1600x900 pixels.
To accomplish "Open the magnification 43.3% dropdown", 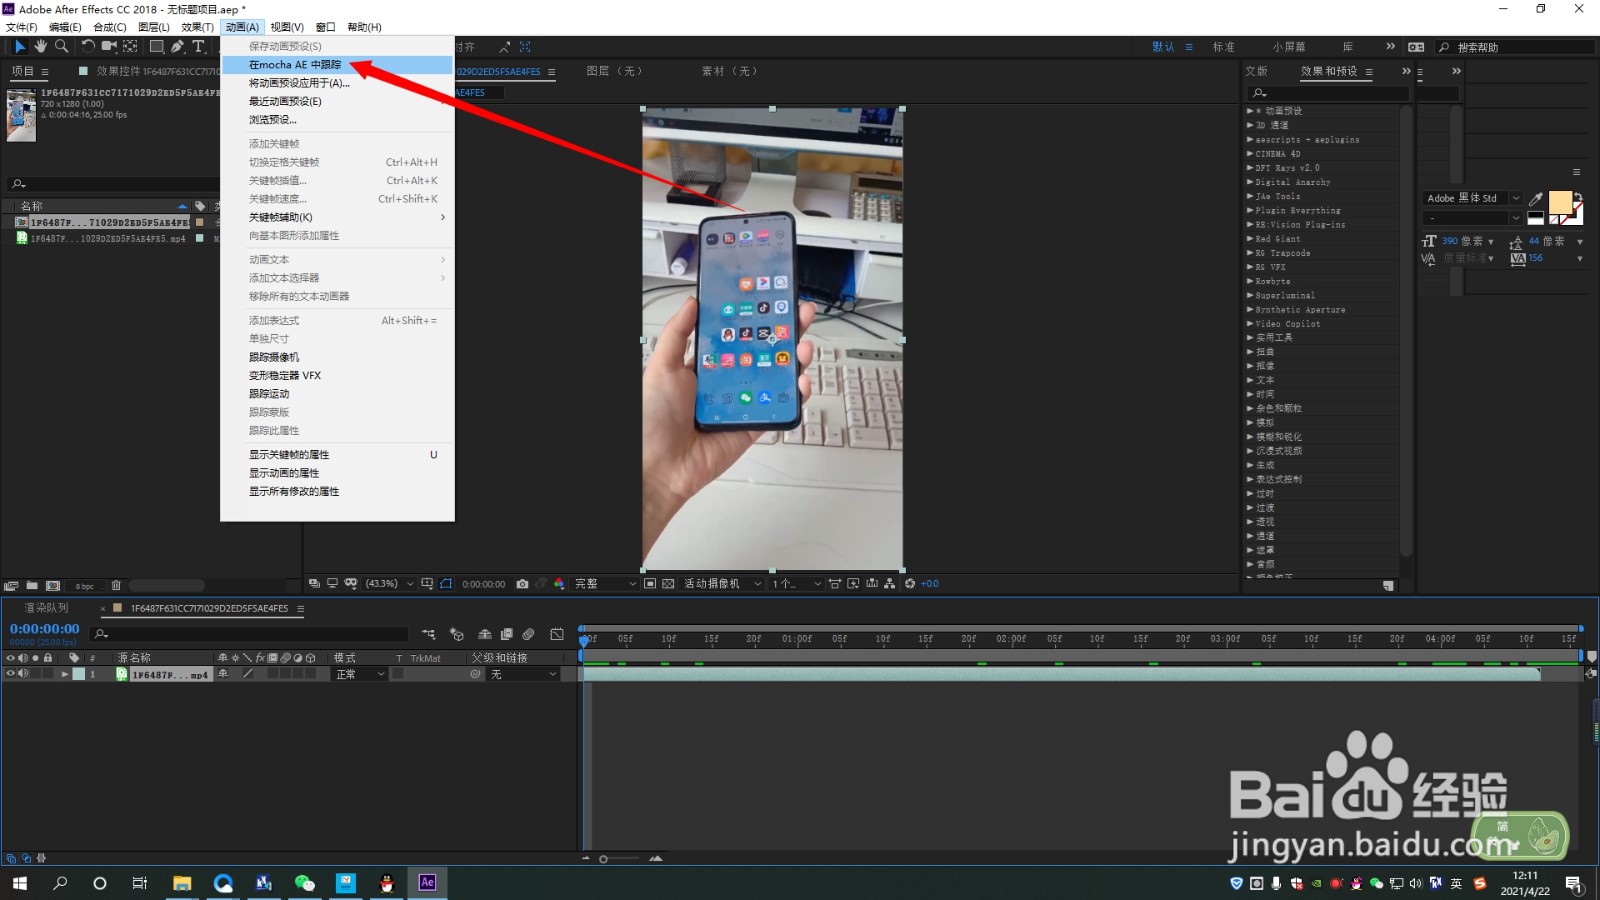I will point(390,584).
